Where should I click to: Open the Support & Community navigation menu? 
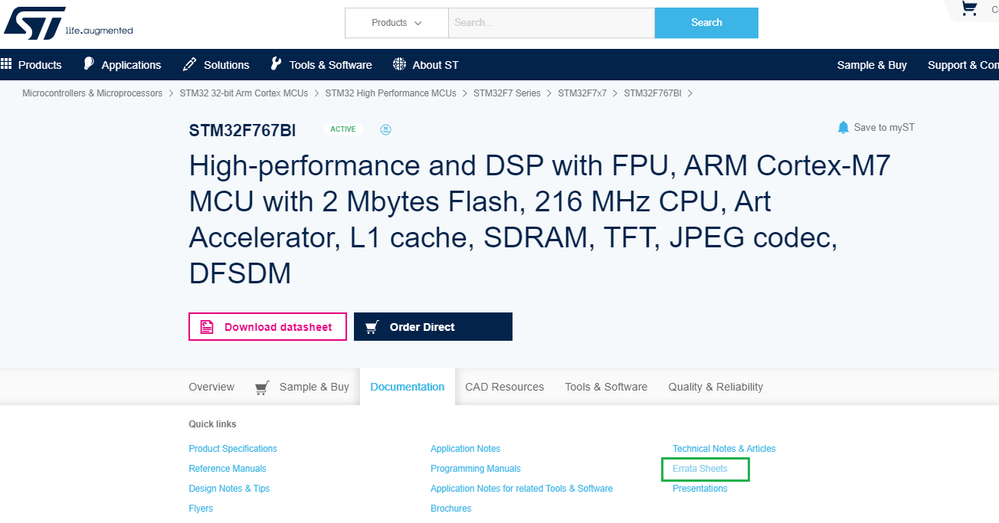tap(963, 65)
